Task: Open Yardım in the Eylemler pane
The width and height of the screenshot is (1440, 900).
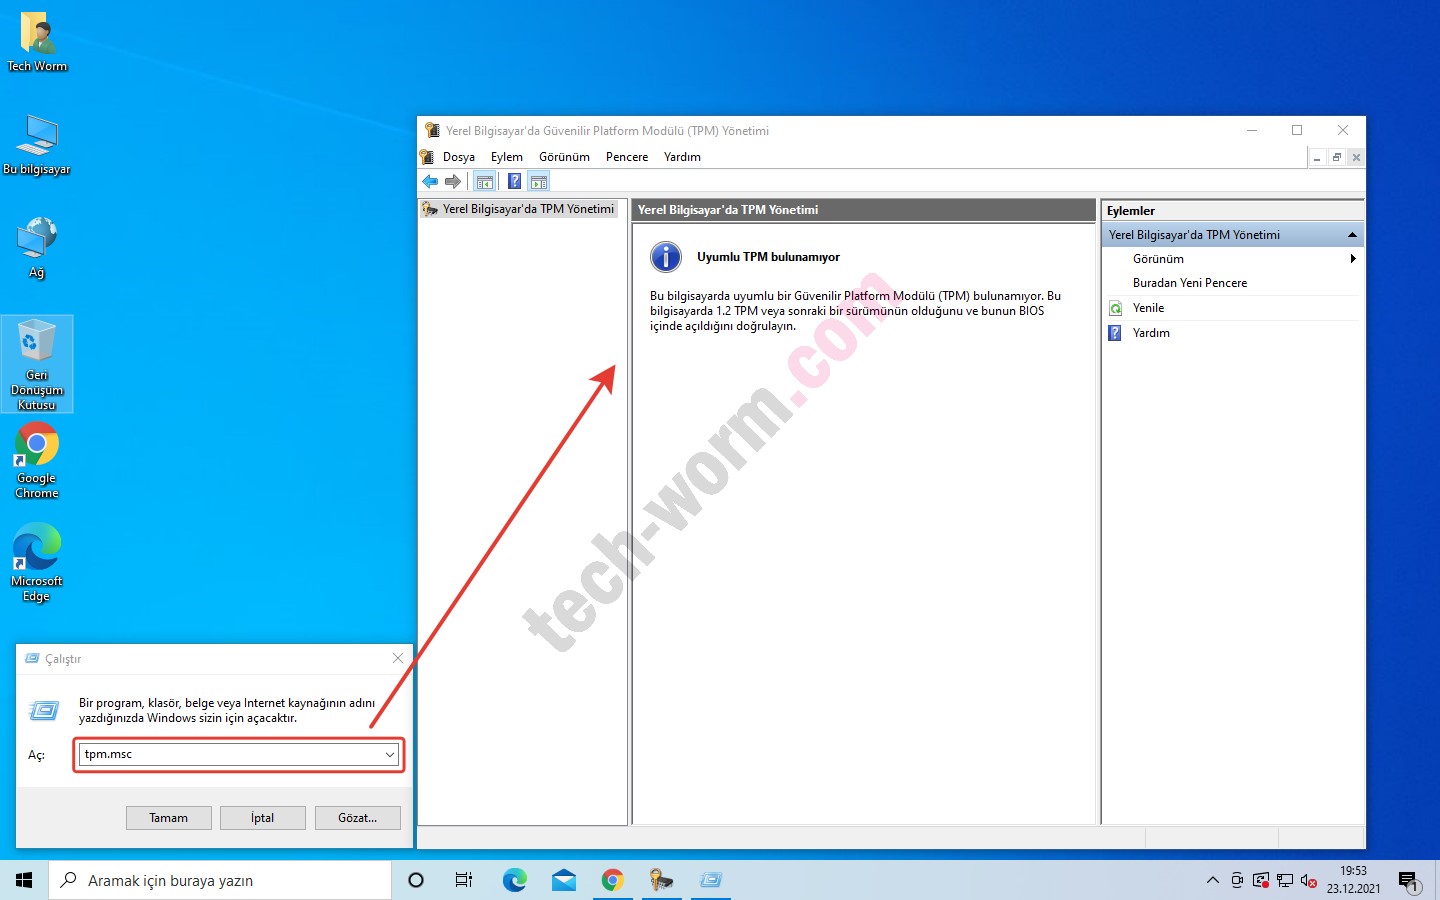Action: [x=1151, y=333]
